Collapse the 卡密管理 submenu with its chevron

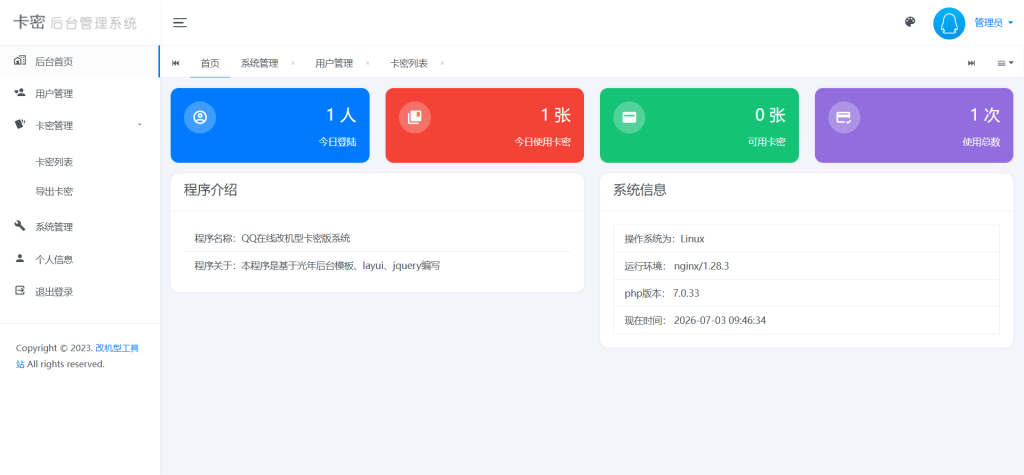[x=139, y=124]
